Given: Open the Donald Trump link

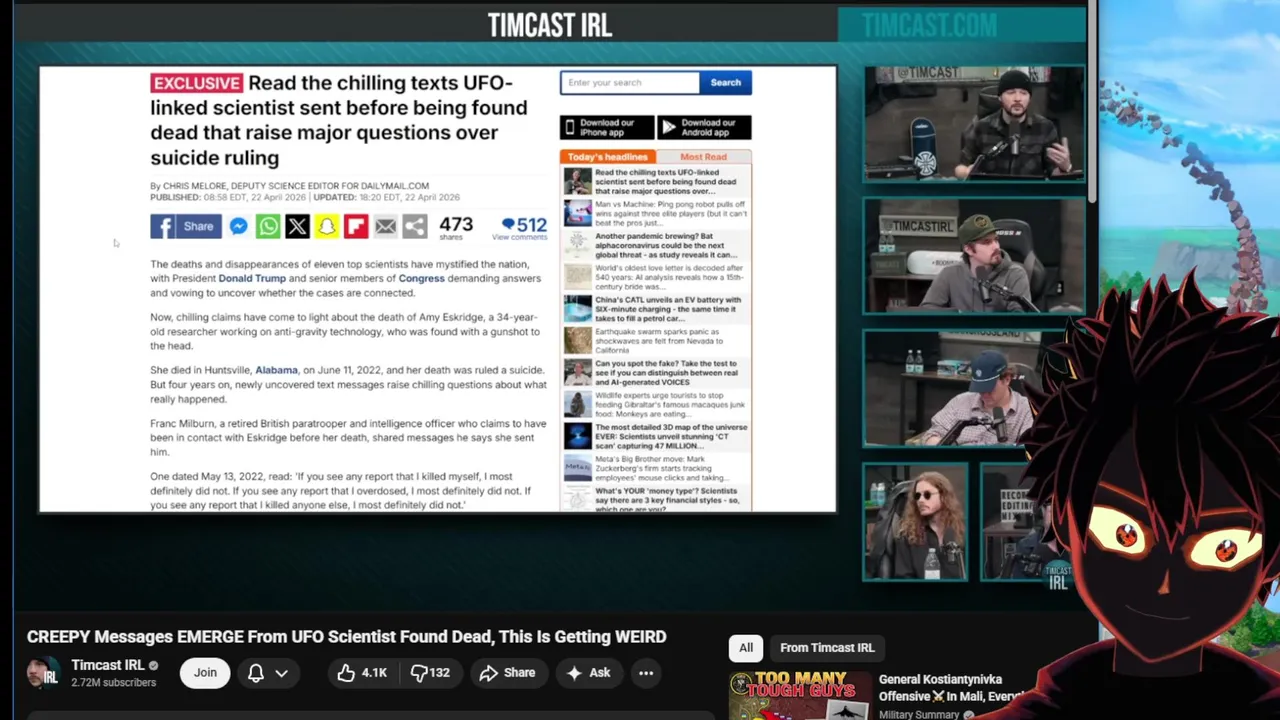Looking at the screenshot, I should pos(252,278).
